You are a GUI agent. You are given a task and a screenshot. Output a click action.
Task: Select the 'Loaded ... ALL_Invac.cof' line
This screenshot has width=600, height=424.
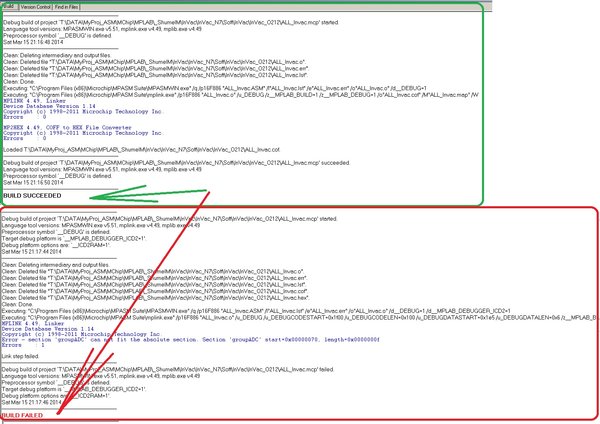(142, 150)
